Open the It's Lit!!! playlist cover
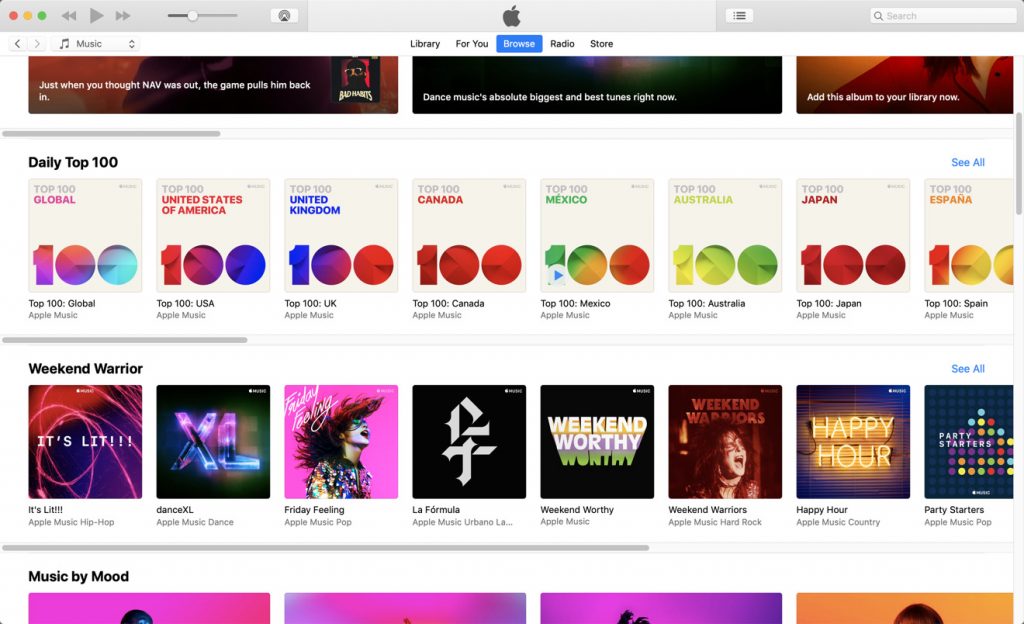 pyautogui.click(x=85, y=442)
